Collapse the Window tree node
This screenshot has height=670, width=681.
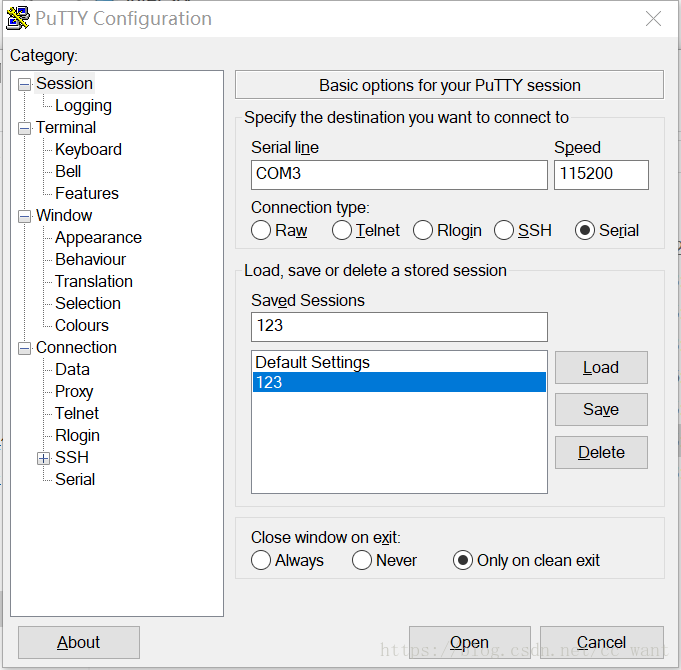(x=25, y=216)
